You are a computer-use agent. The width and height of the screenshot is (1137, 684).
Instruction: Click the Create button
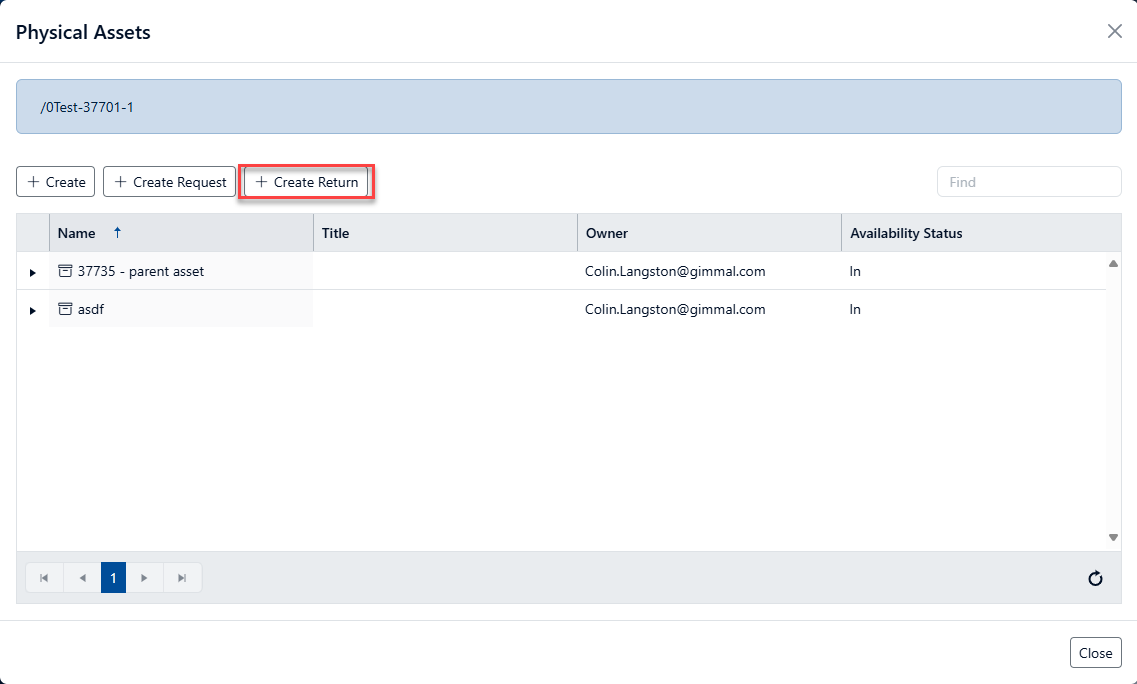(x=56, y=182)
